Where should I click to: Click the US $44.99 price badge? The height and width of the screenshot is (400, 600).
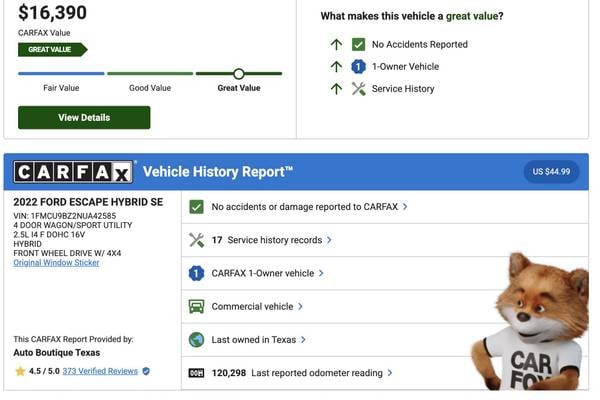tap(551, 171)
